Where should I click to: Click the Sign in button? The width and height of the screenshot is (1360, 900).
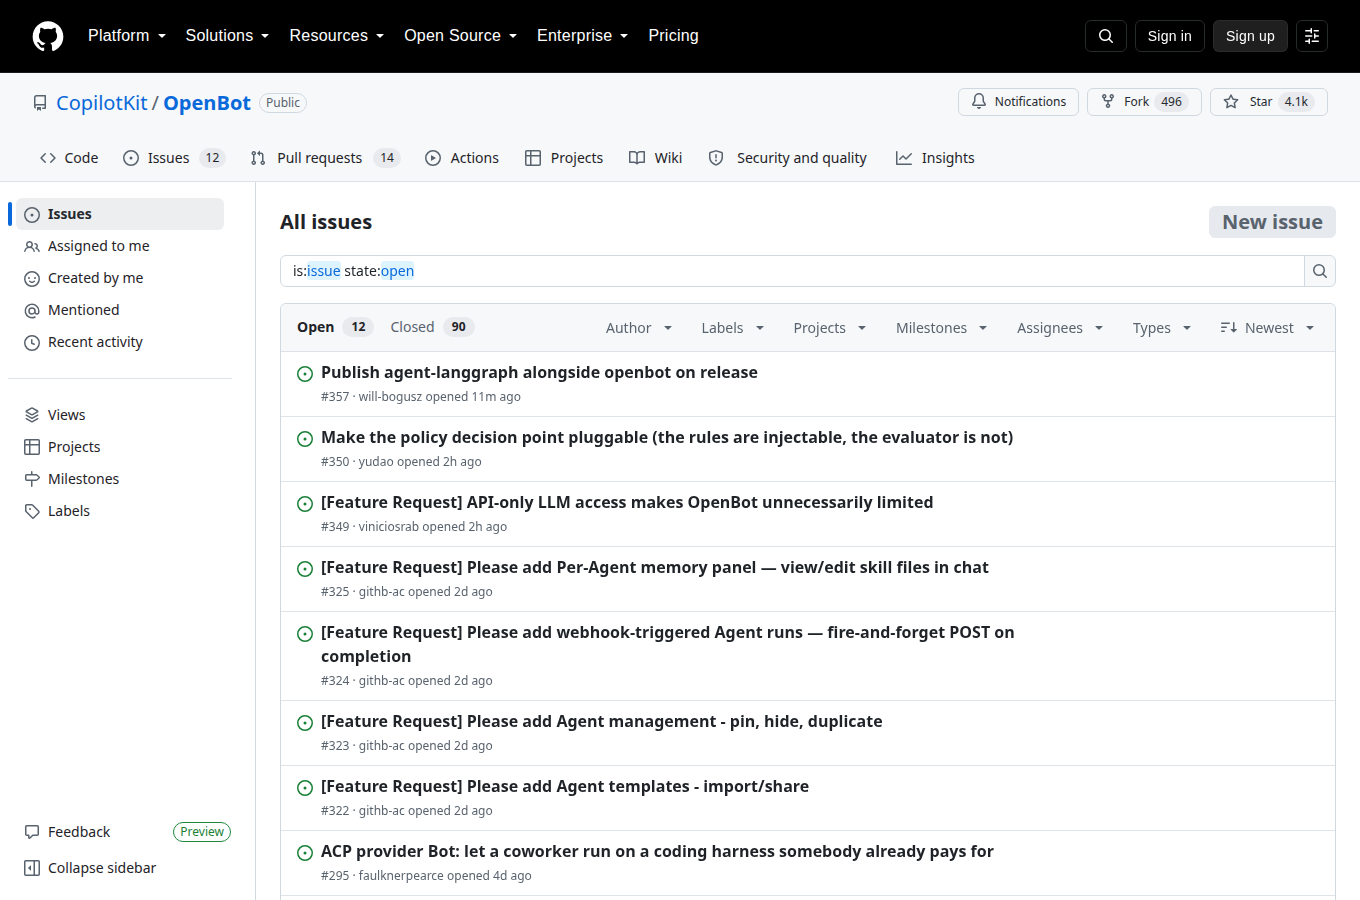(x=1170, y=36)
